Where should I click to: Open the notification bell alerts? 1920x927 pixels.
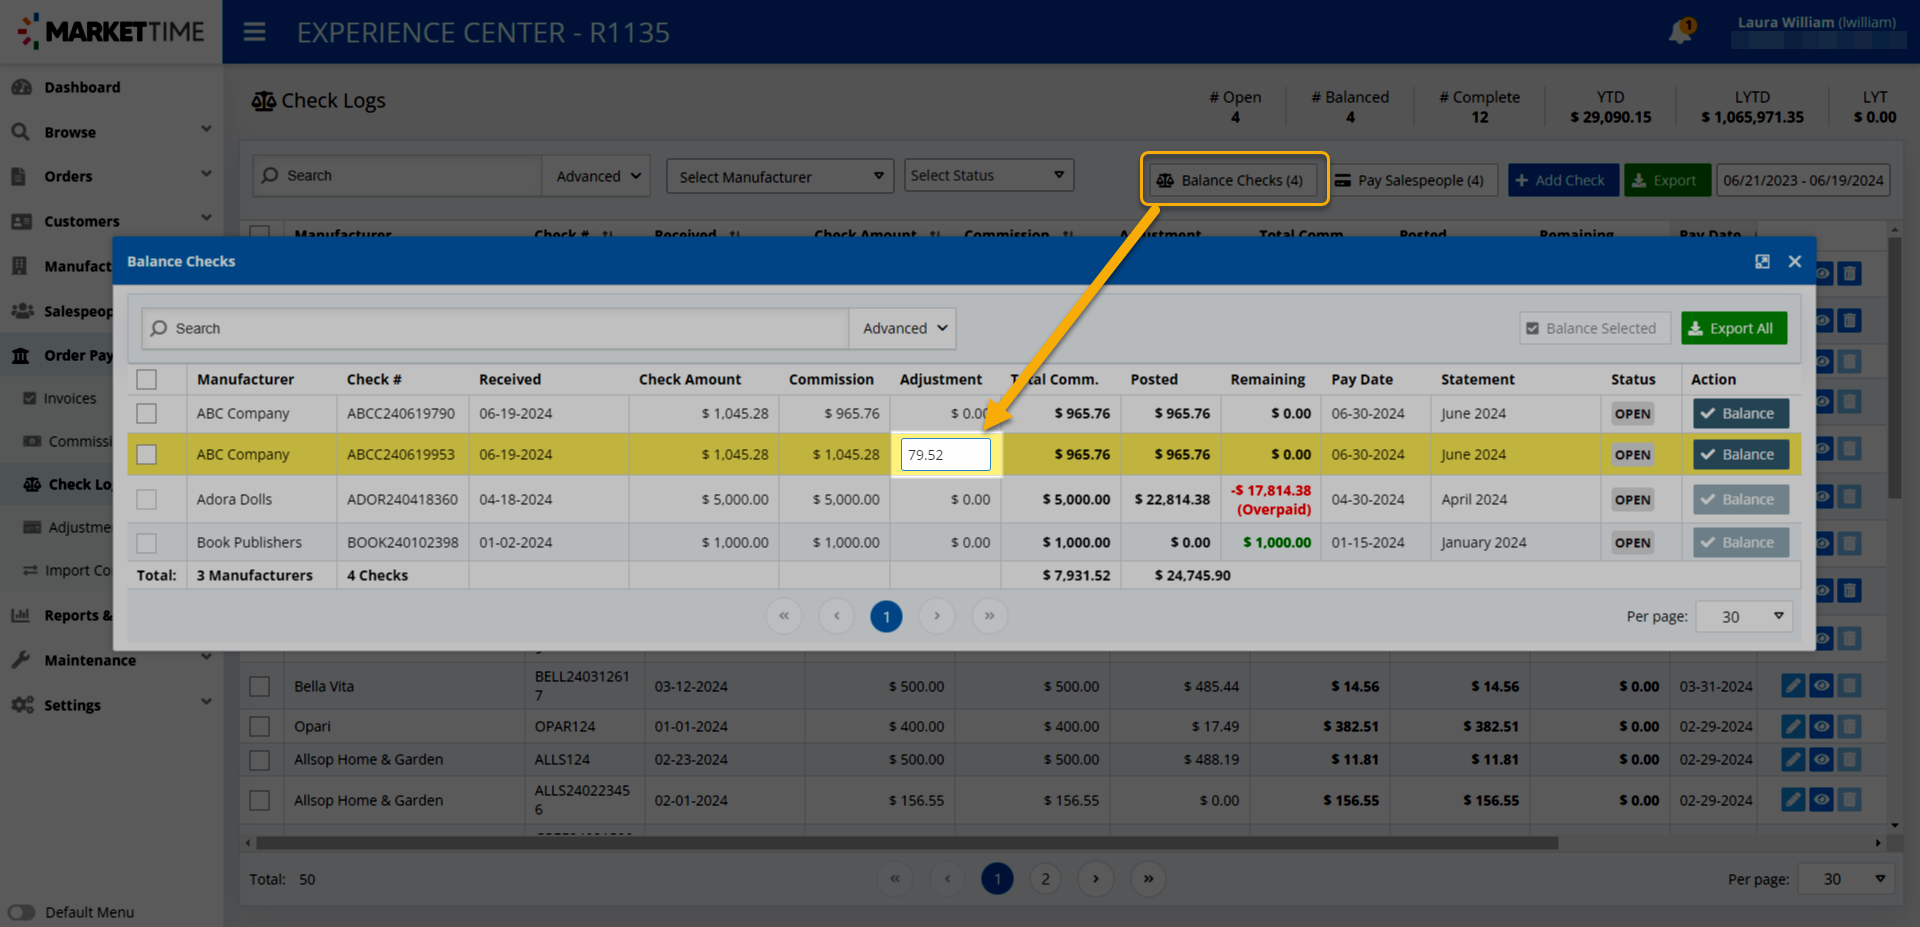(1680, 31)
